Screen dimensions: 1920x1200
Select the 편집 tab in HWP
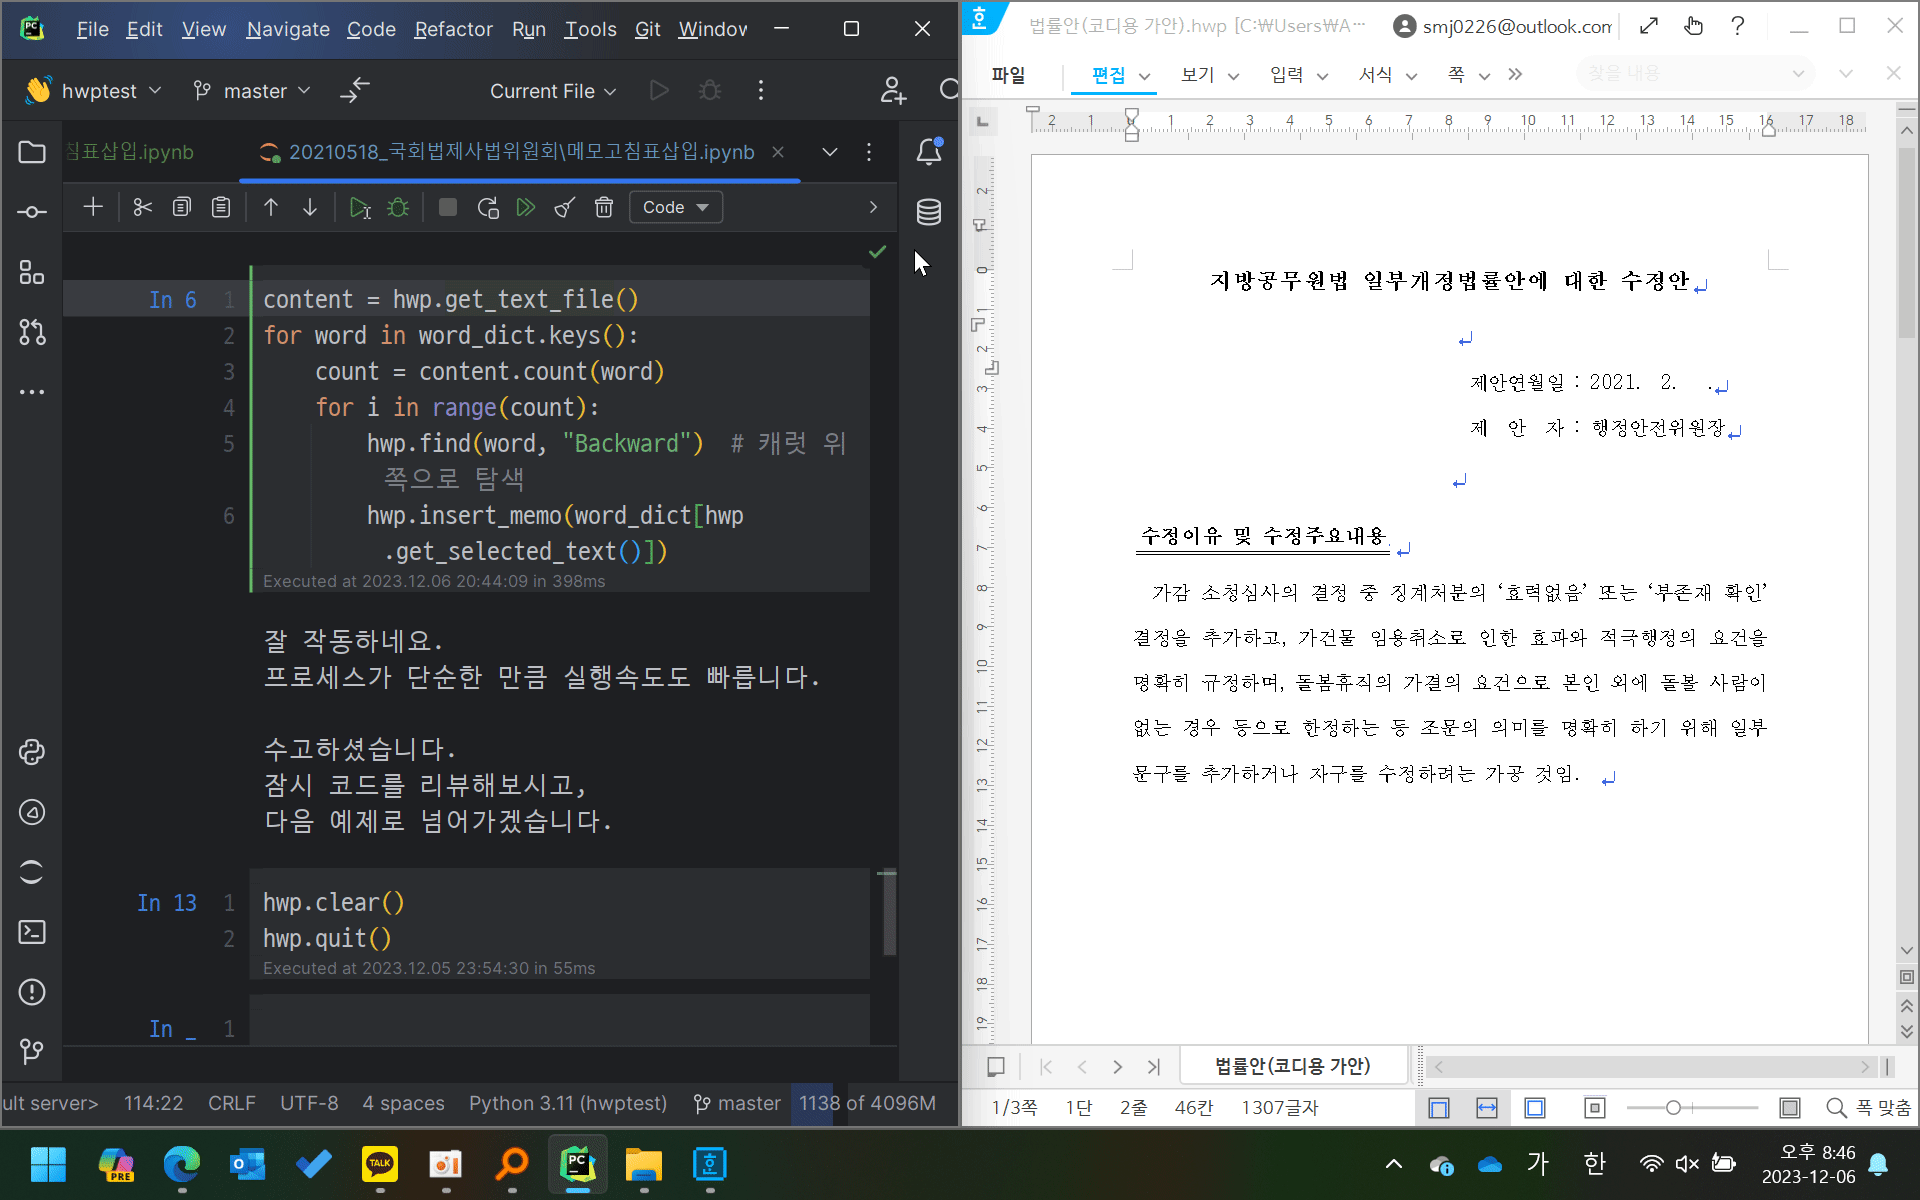[1108, 75]
